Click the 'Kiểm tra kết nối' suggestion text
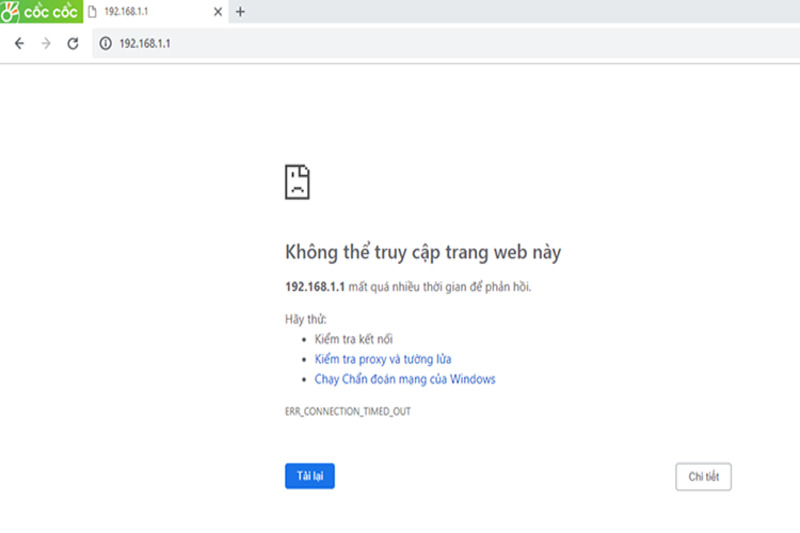 [x=354, y=339]
